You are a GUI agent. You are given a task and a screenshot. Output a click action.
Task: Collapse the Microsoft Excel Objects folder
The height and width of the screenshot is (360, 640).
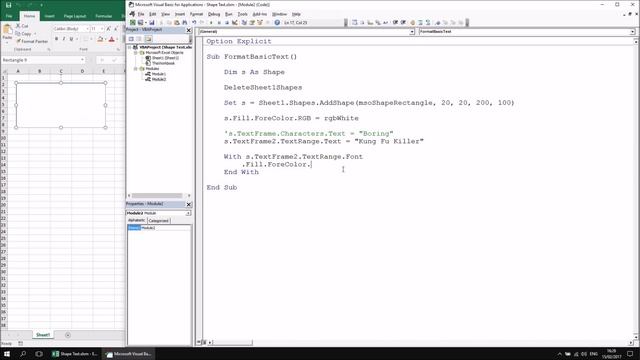[x=136, y=53]
